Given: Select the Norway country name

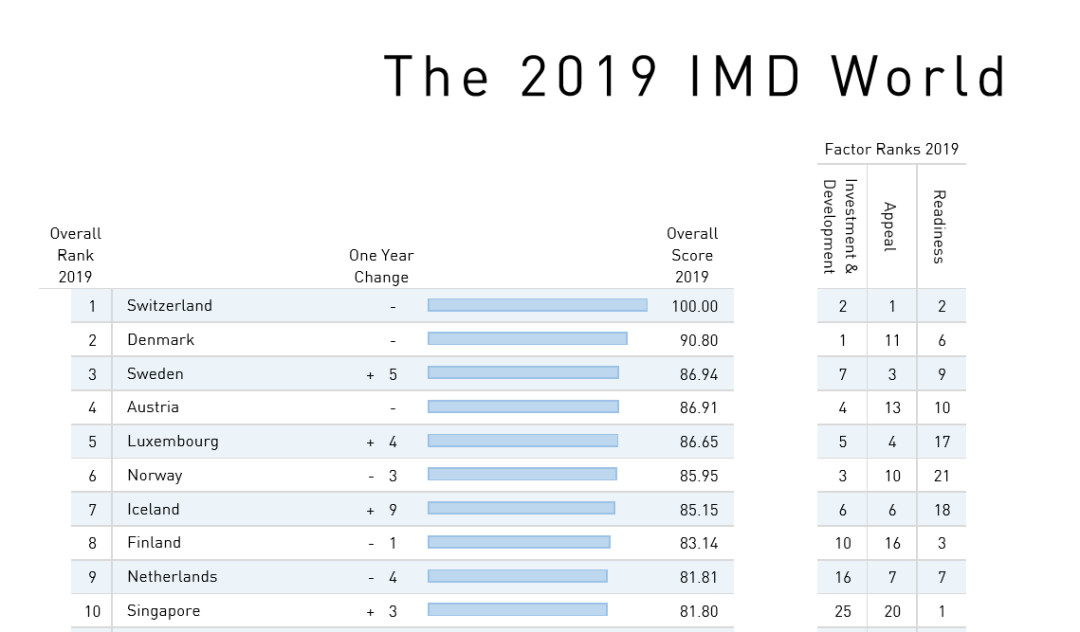Looking at the screenshot, I should [154, 475].
